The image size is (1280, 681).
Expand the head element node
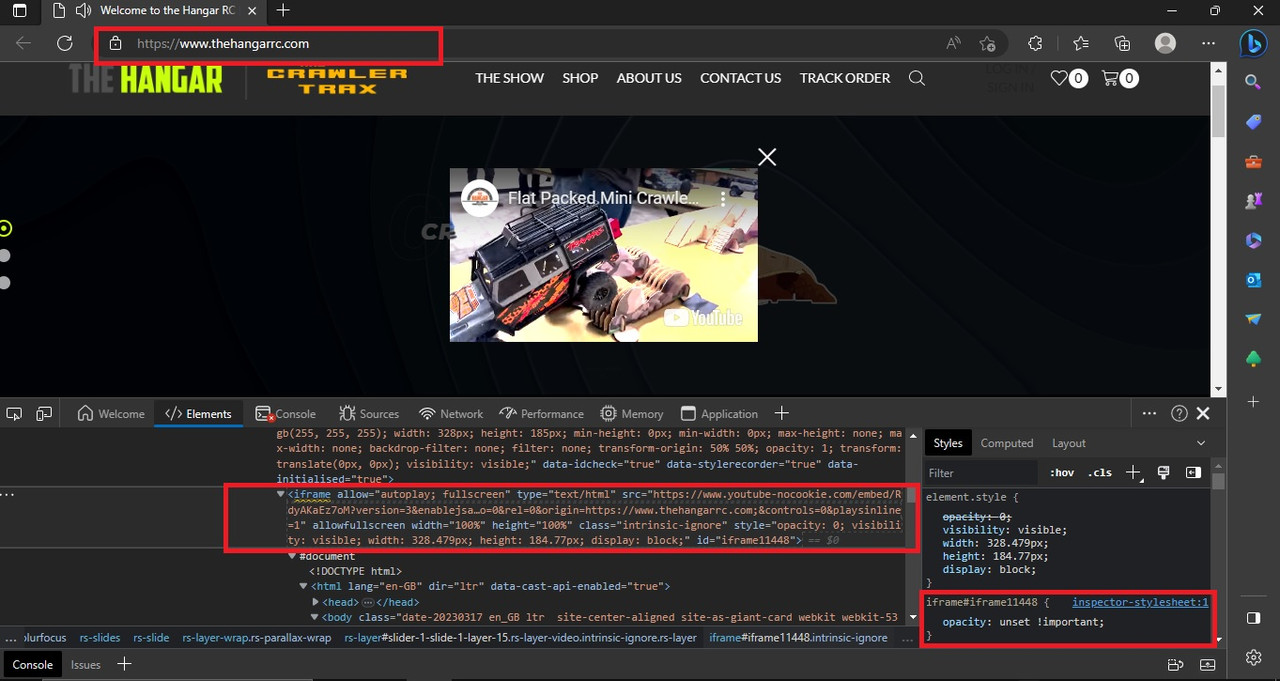click(x=316, y=602)
